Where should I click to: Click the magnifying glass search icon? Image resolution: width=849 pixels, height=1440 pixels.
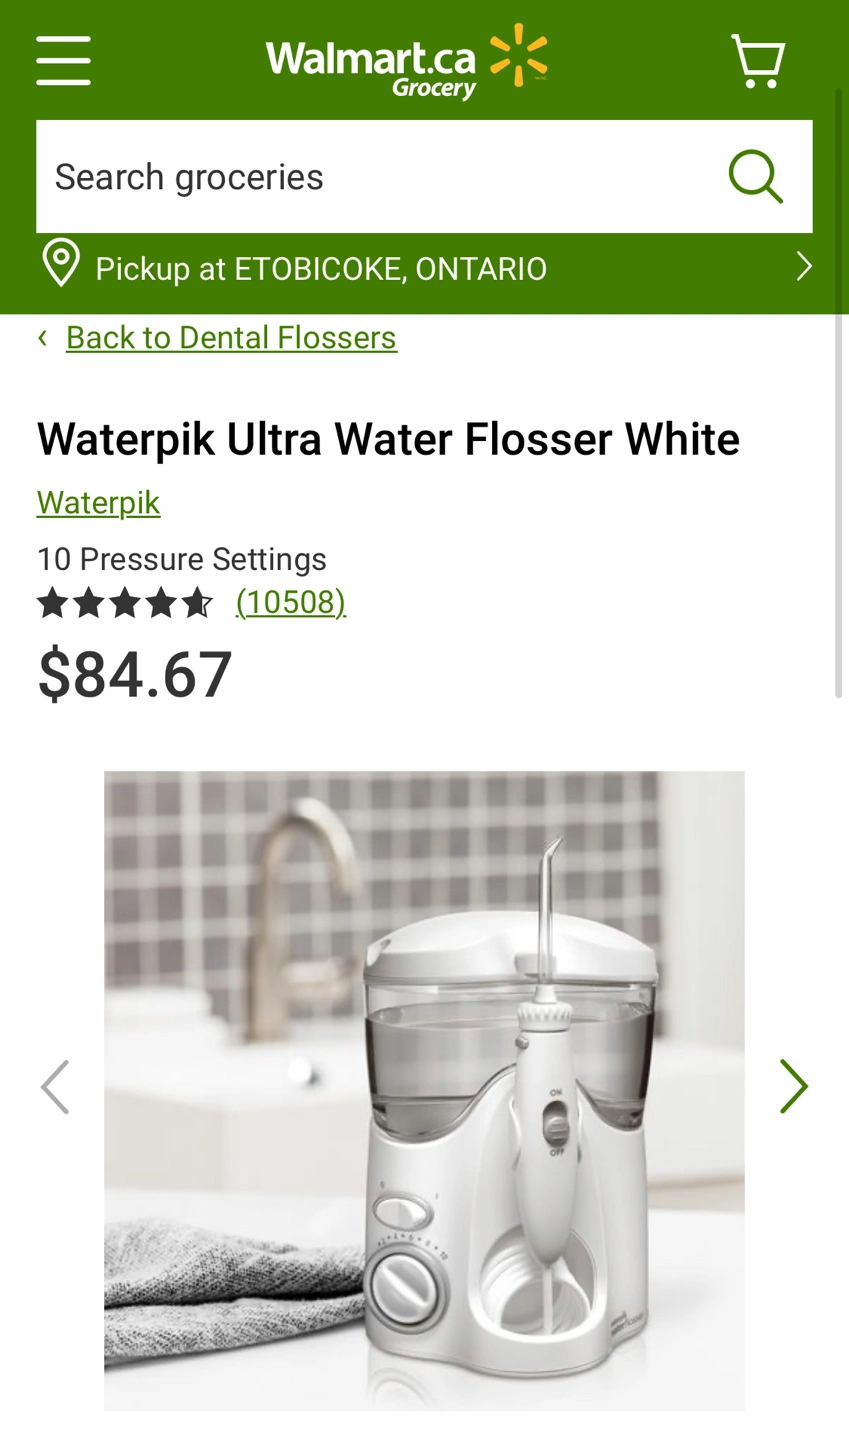point(755,177)
